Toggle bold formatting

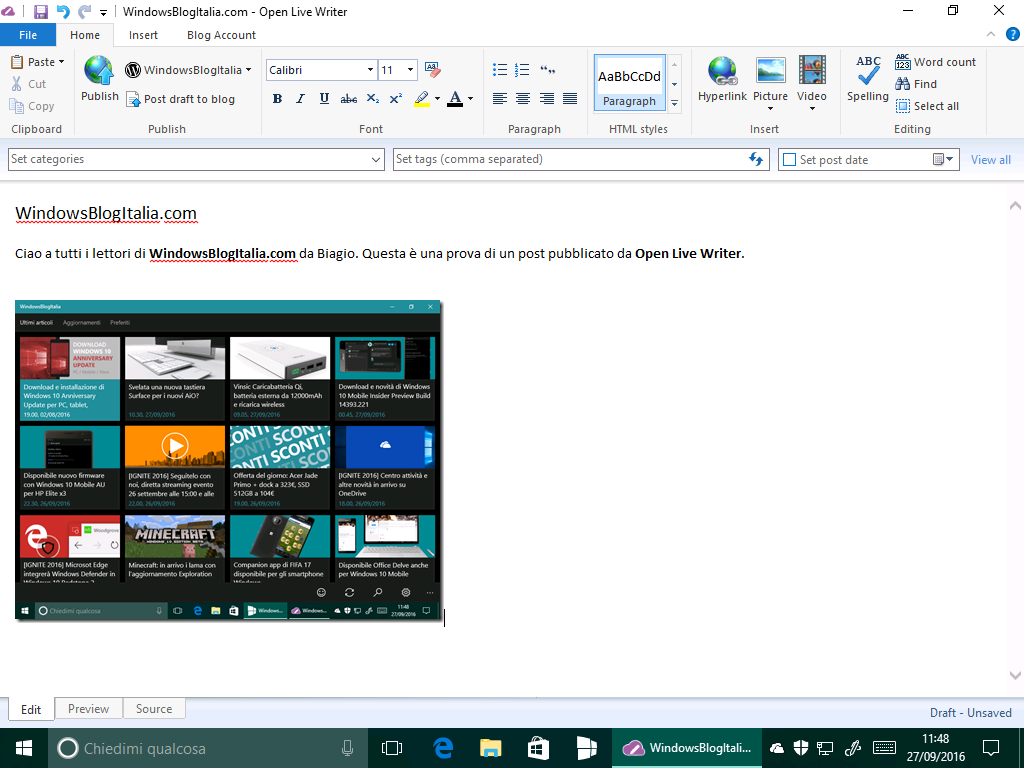point(277,99)
